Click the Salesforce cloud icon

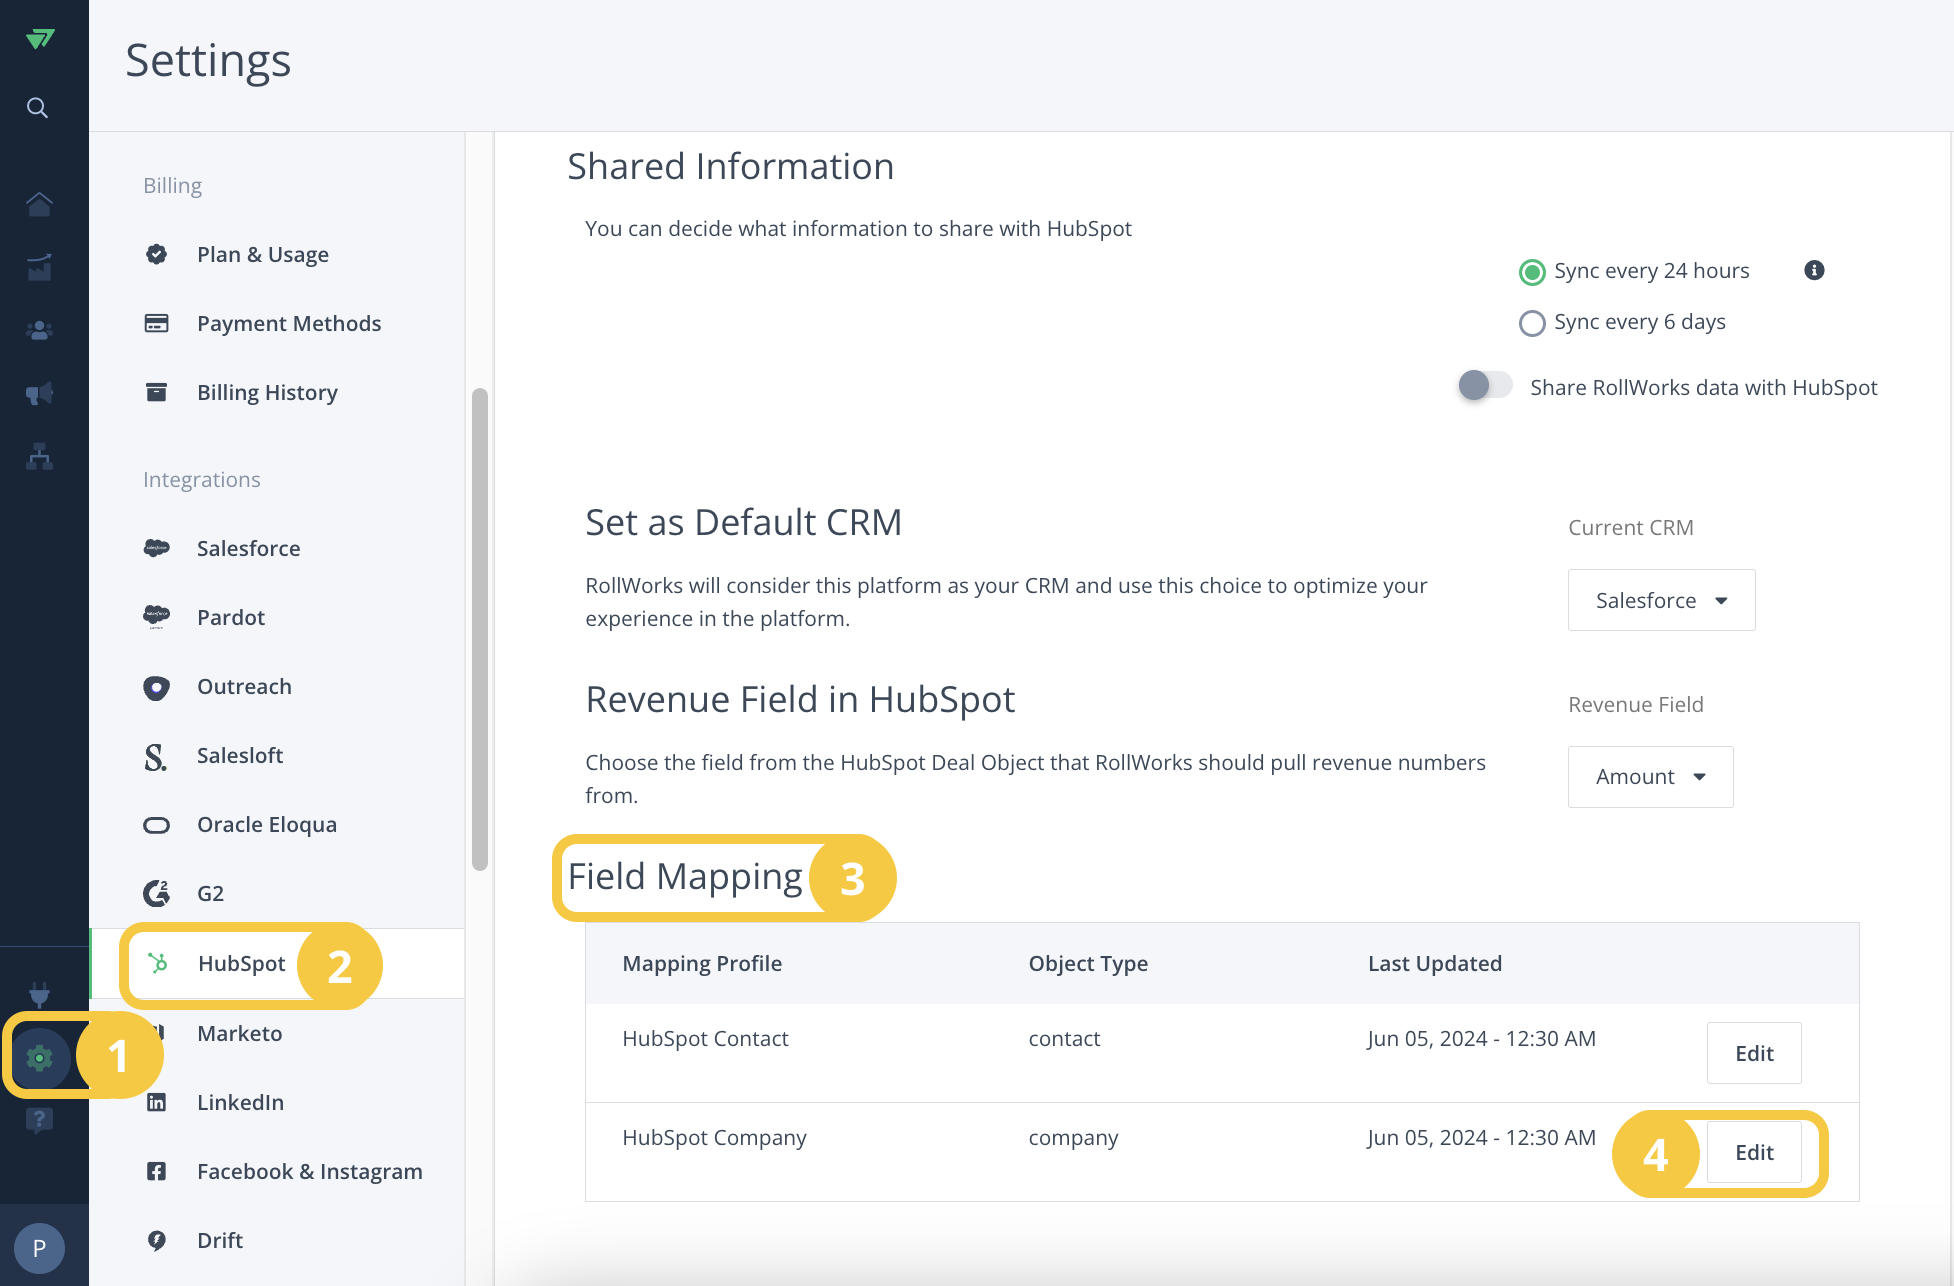coord(157,548)
